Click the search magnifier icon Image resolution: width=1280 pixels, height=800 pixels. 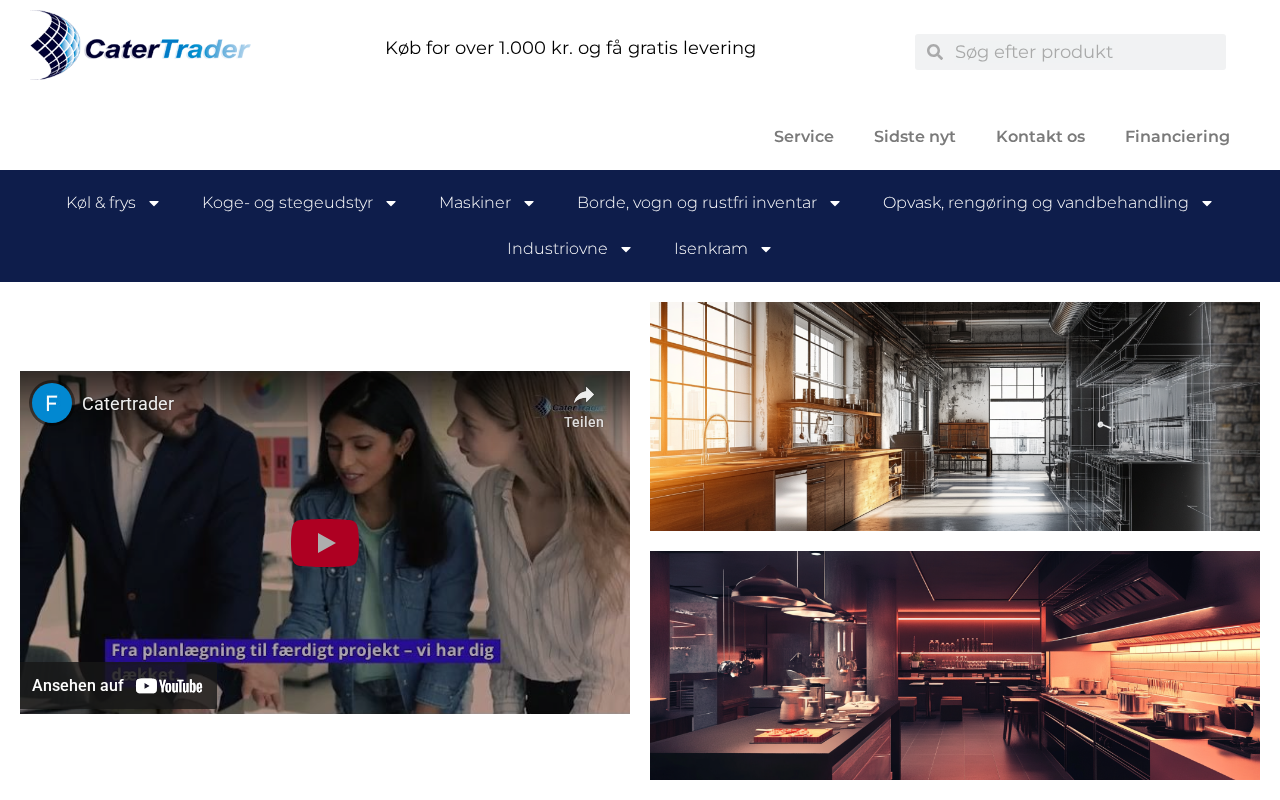pos(935,52)
